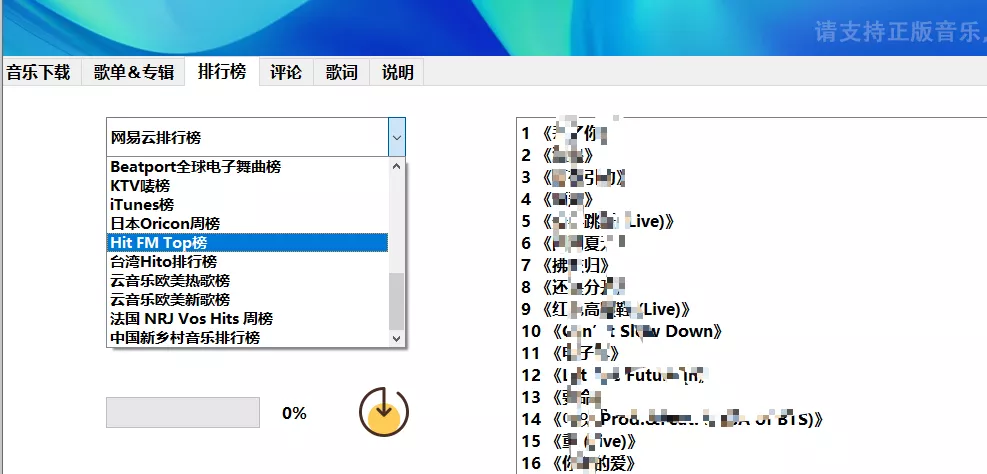Click the dropdown list scroll-up arrow
Viewport: 987px width, 474px height.
[x=397, y=167]
